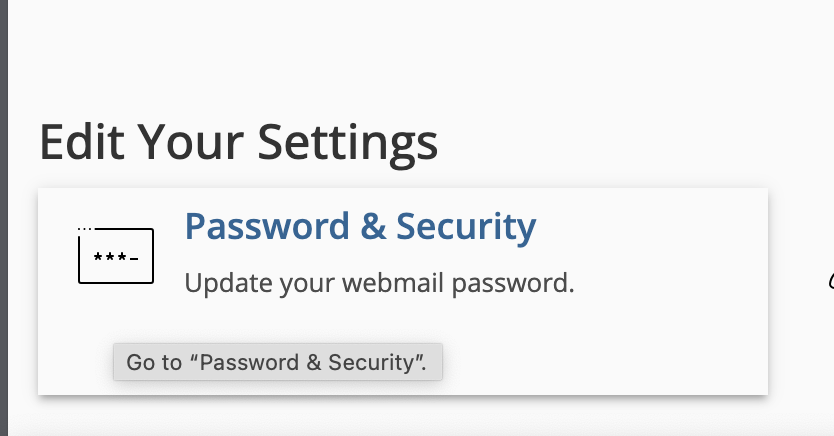Viewport: 834px width, 436px height.
Task: Click the cursor dash in the password icon
Action: [134, 259]
